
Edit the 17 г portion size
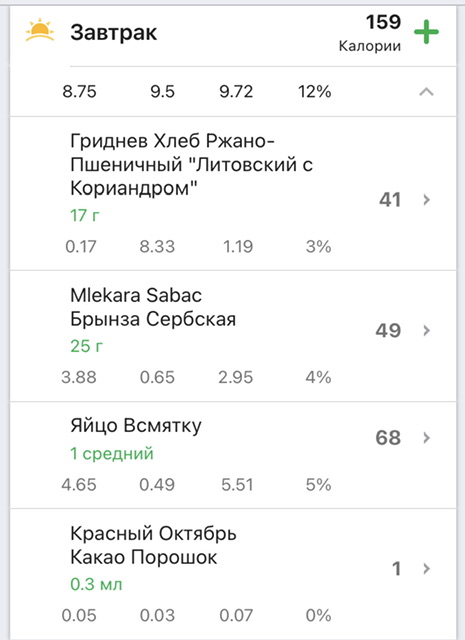click(85, 215)
